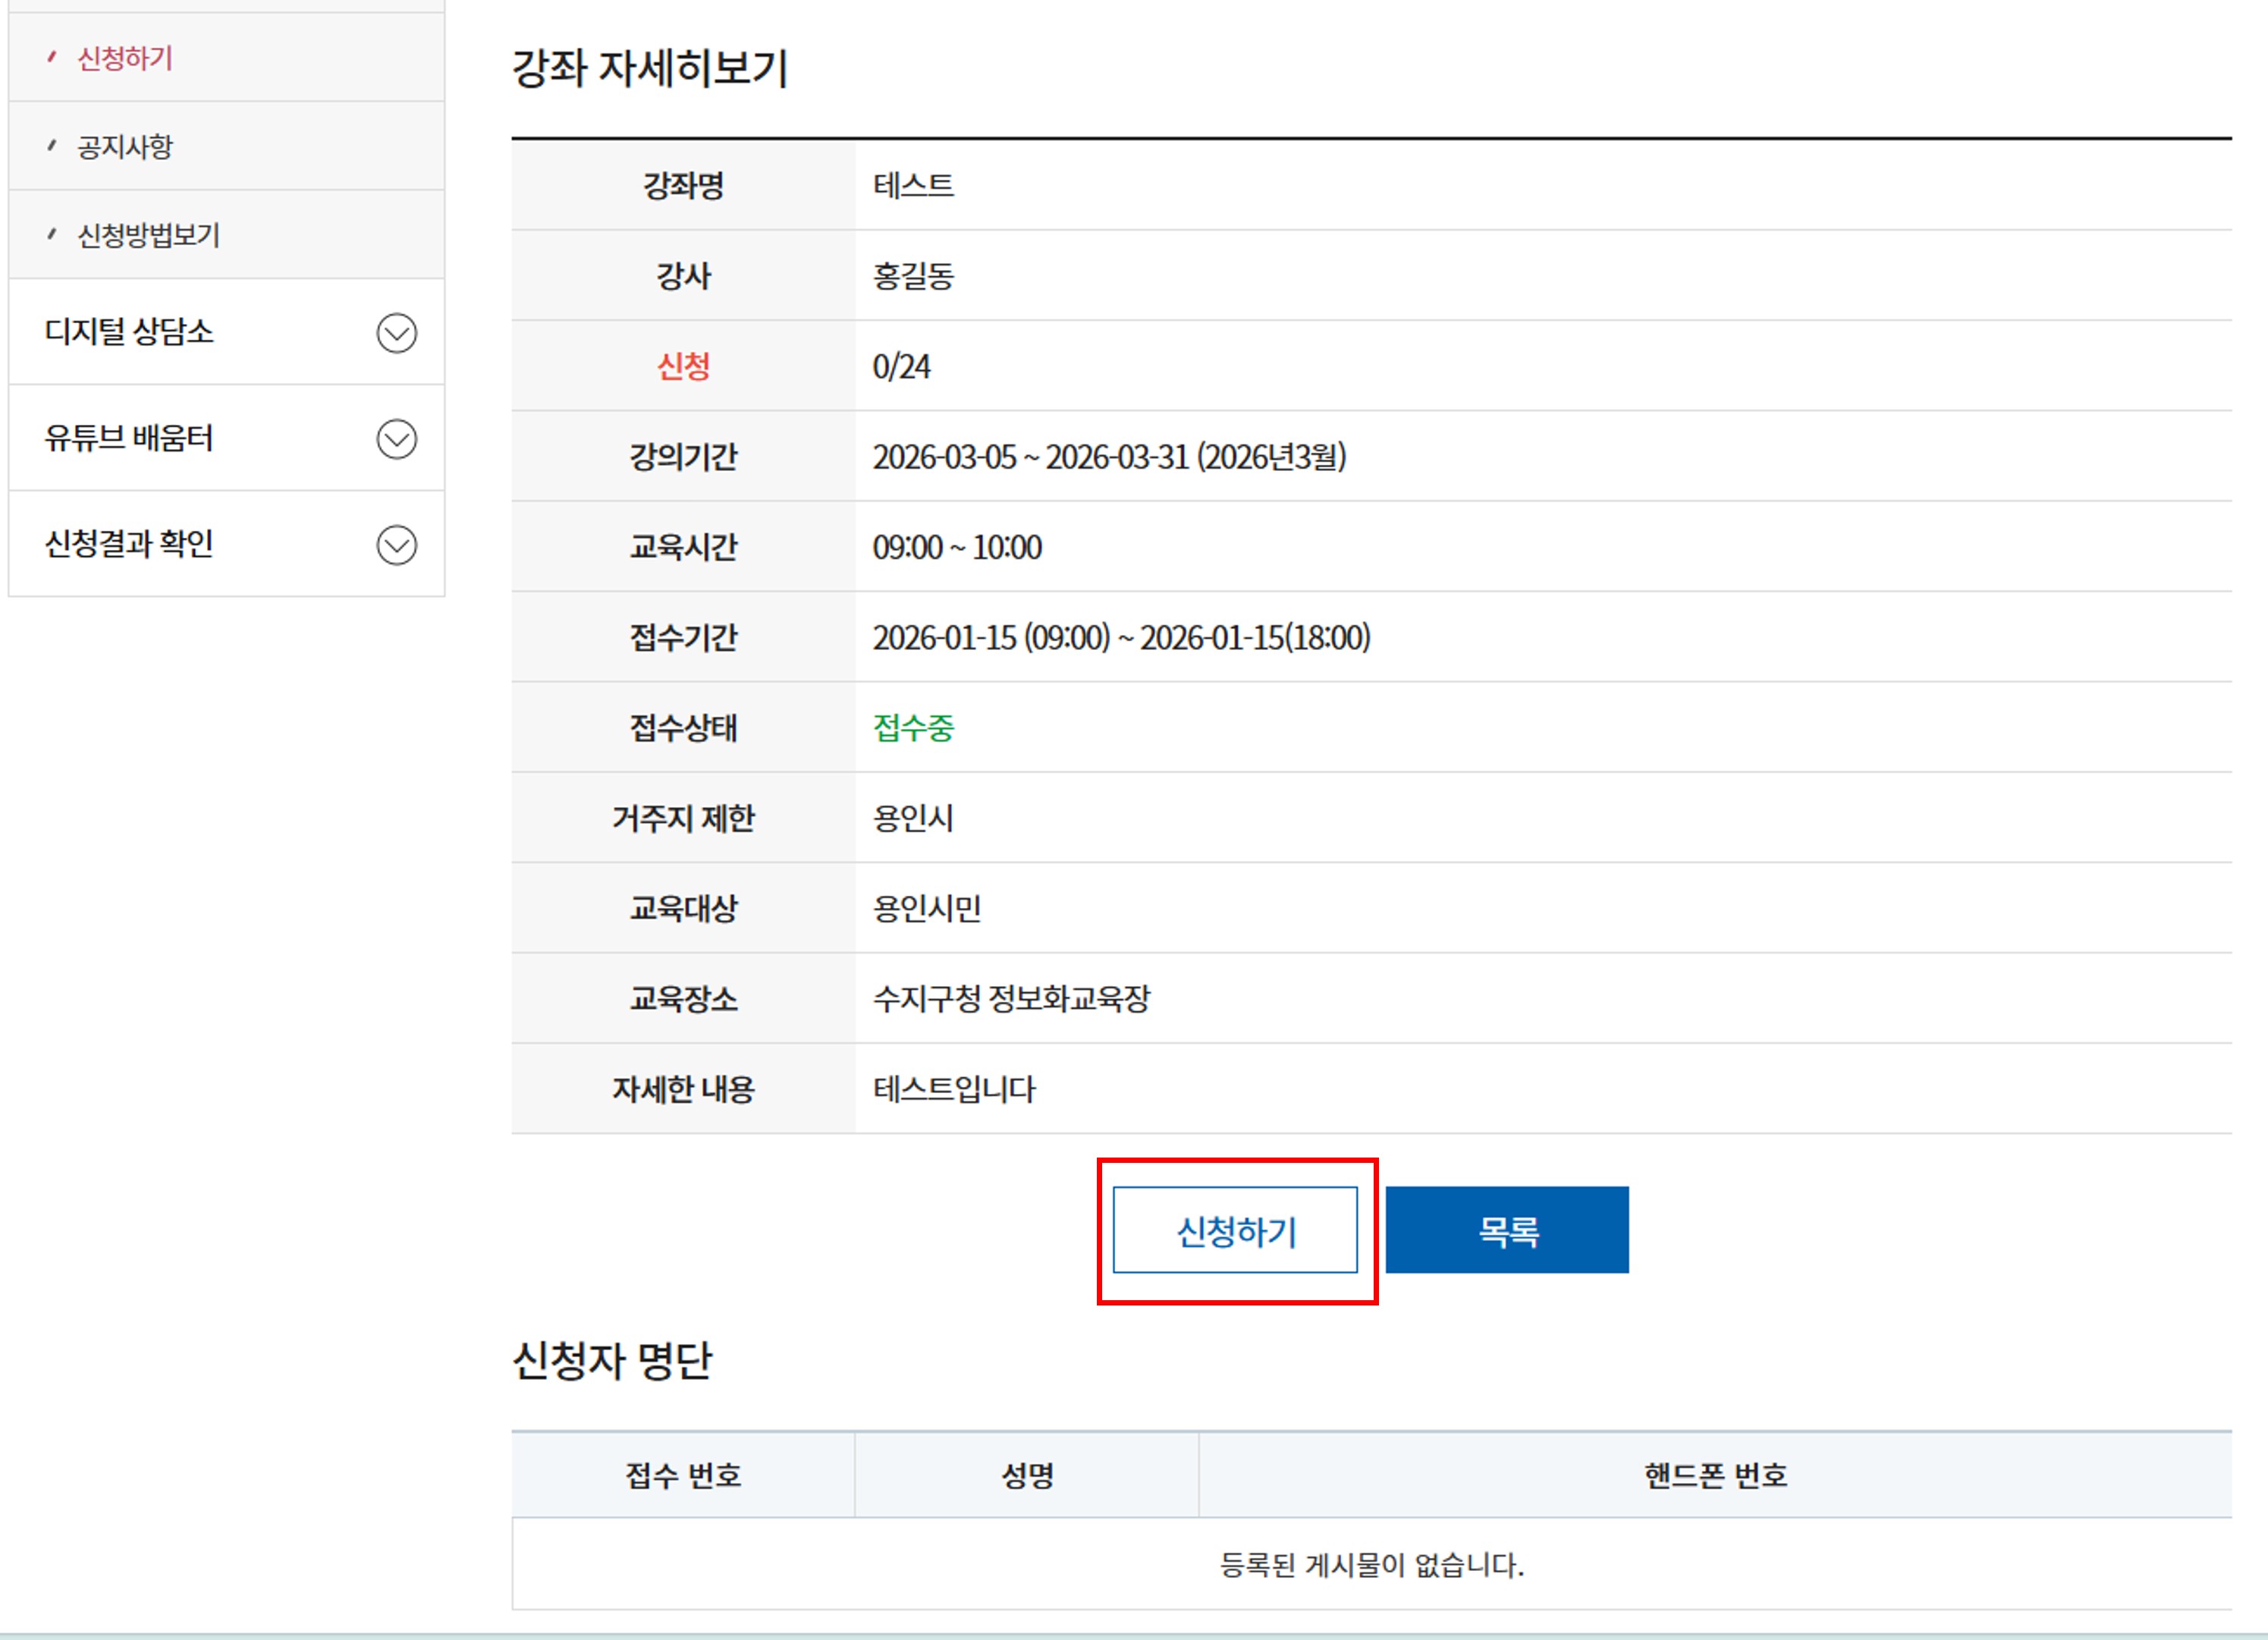Open 신청방법보기 in the sidebar menu

tap(148, 235)
